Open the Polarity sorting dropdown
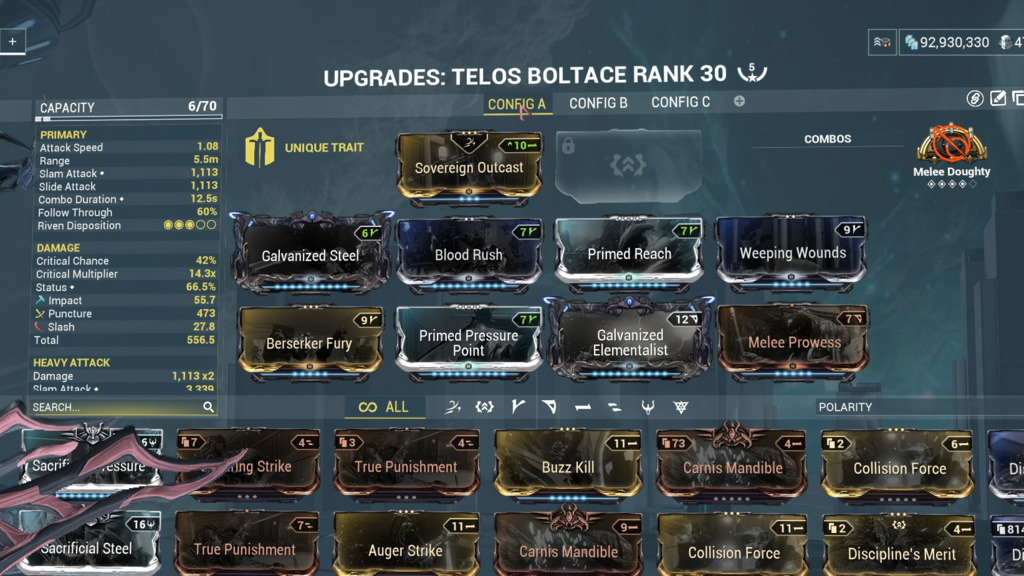 click(845, 407)
